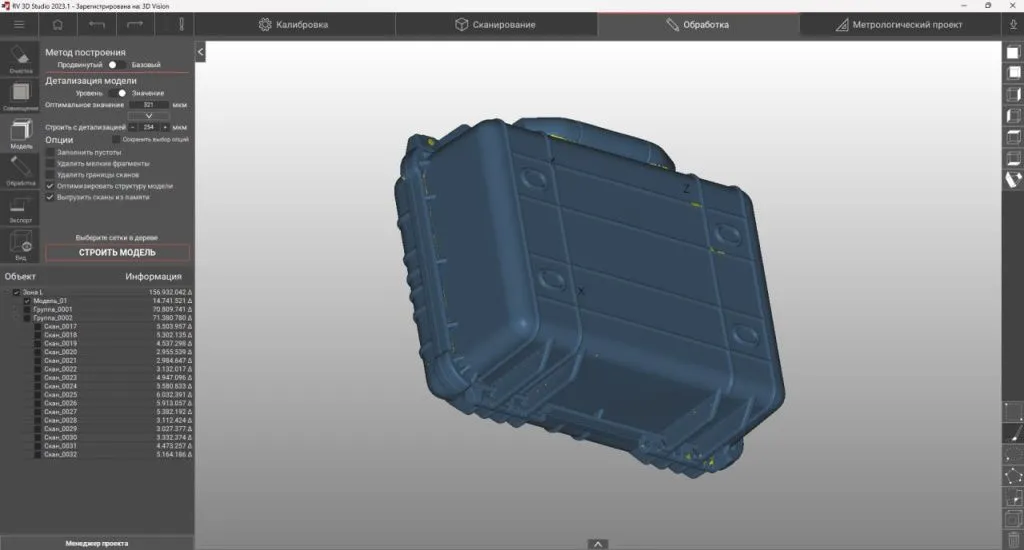Viewport: 1024px width, 550px height.
Task: Open the hamburger main menu
Action: pyautogui.click(x=19, y=24)
